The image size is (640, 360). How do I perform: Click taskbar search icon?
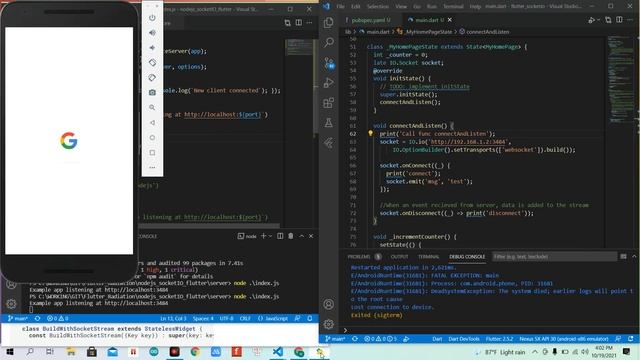click(x=30, y=351)
